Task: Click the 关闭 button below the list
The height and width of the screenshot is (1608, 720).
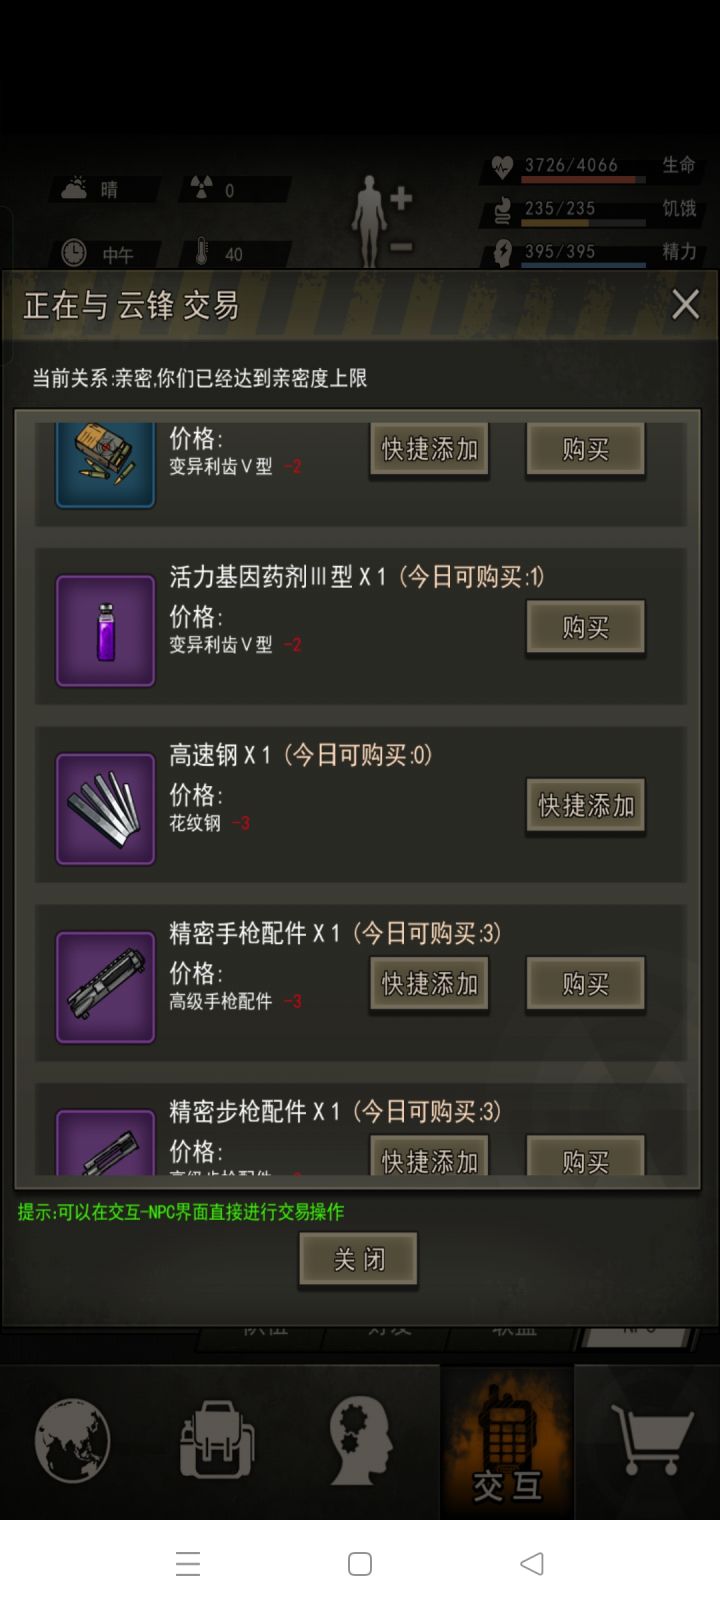Action: pos(358,1260)
